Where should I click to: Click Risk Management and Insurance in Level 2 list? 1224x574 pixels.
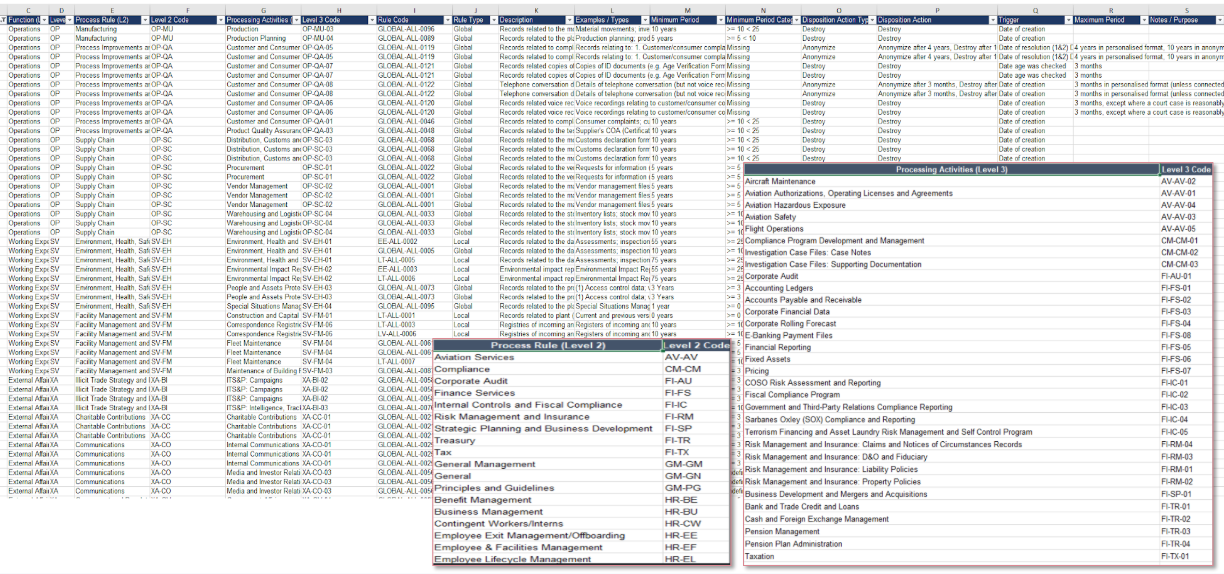pos(547,417)
